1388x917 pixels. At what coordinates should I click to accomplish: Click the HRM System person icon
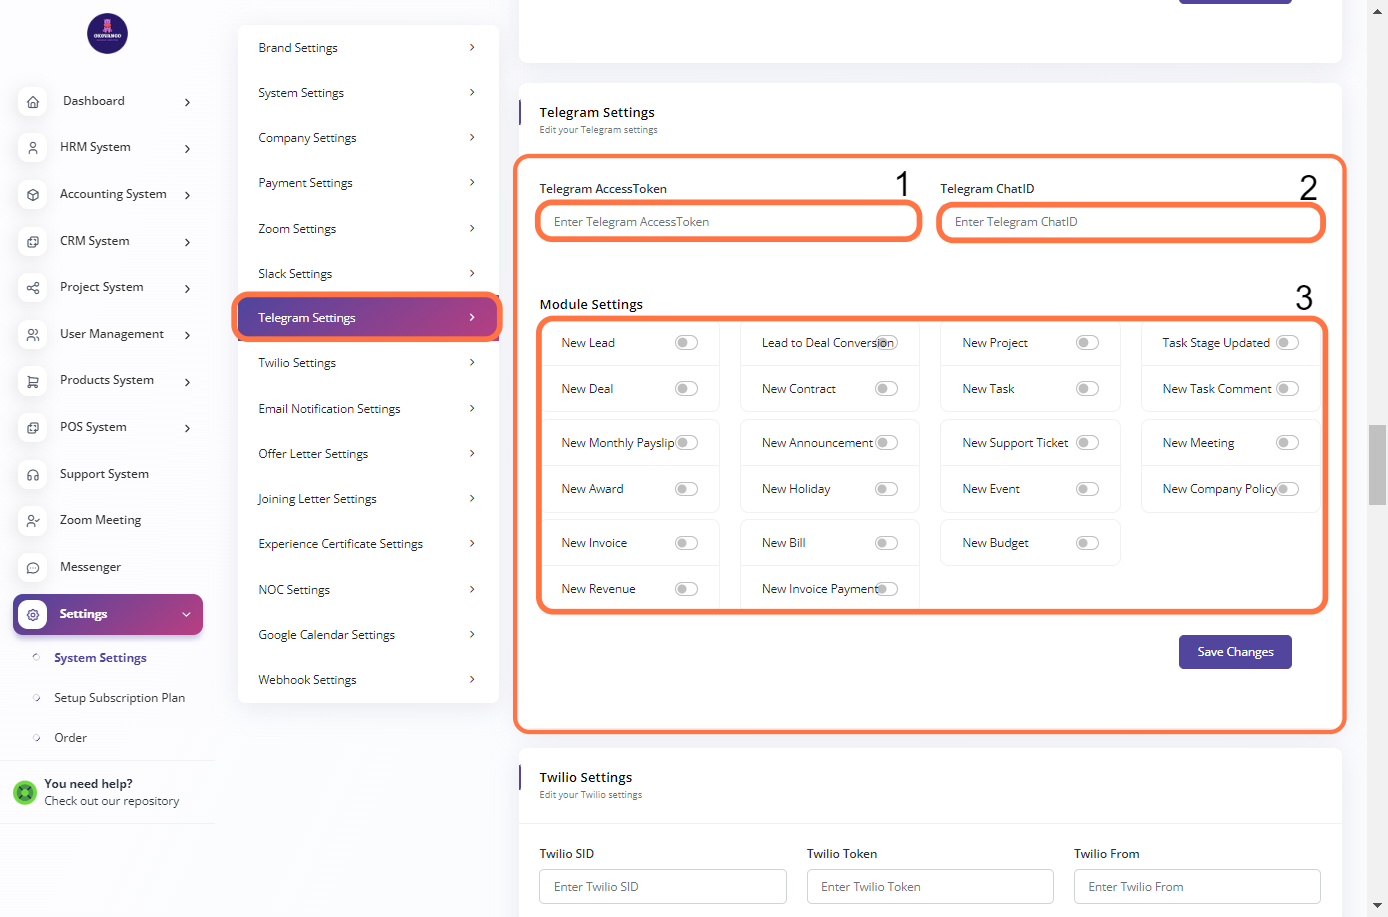(x=33, y=148)
